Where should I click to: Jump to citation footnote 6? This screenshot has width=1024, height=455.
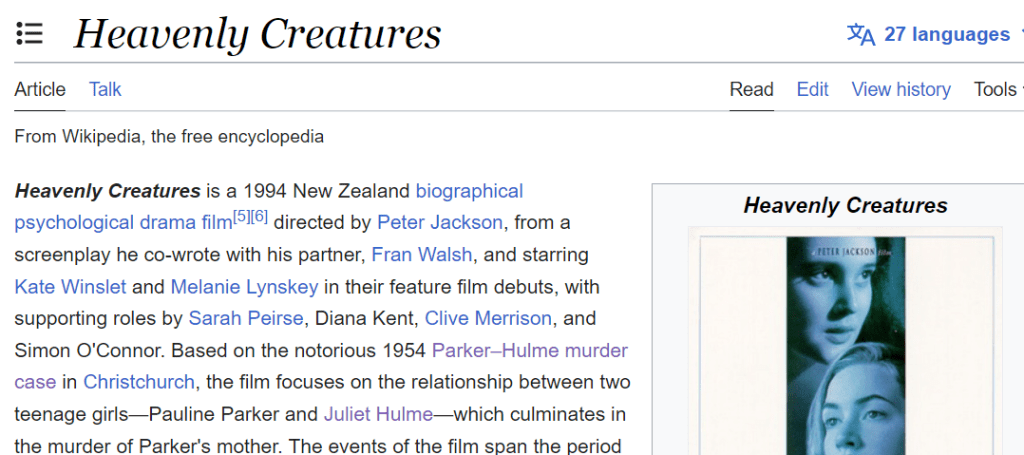[x=259, y=216]
